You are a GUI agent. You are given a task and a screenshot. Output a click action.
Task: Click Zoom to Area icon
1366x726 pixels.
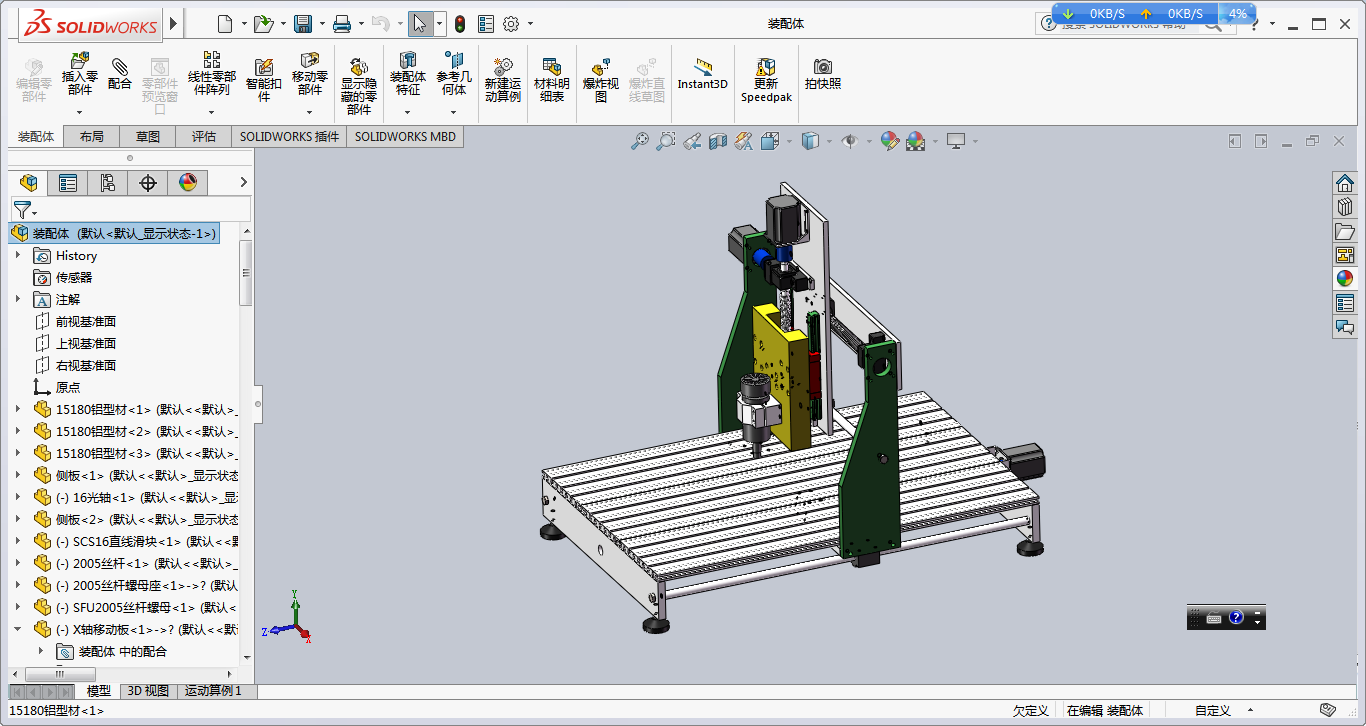click(x=665, y=142)
